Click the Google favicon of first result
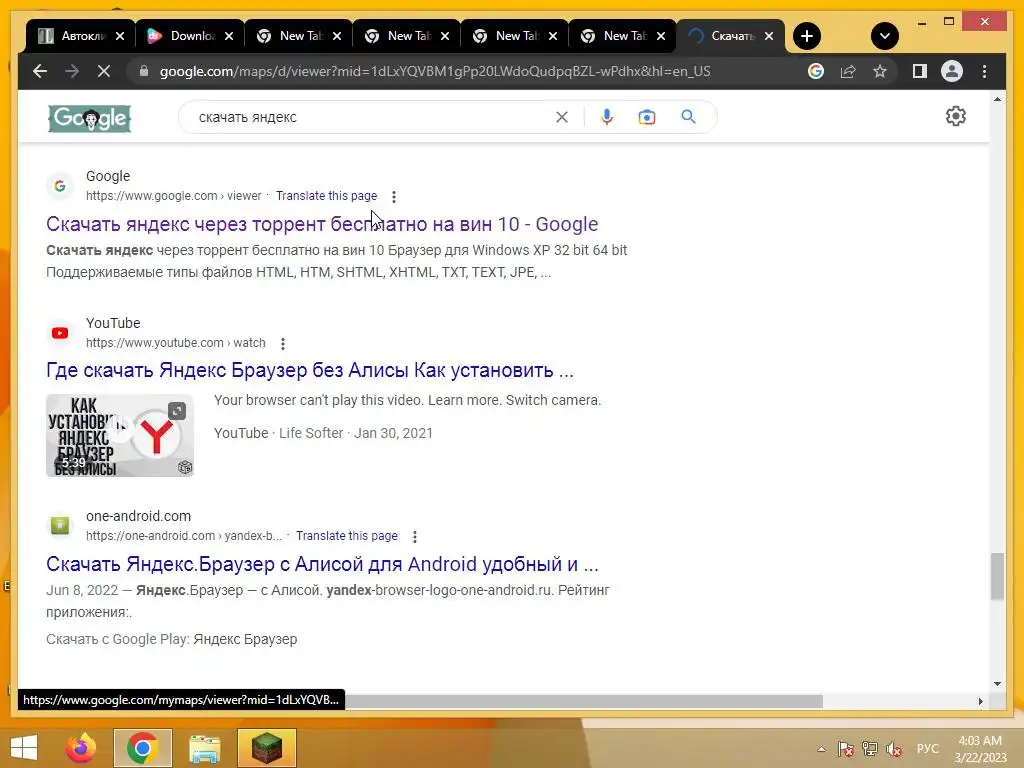The width and height of the screenshot is (1024, 768). (60, 186)
